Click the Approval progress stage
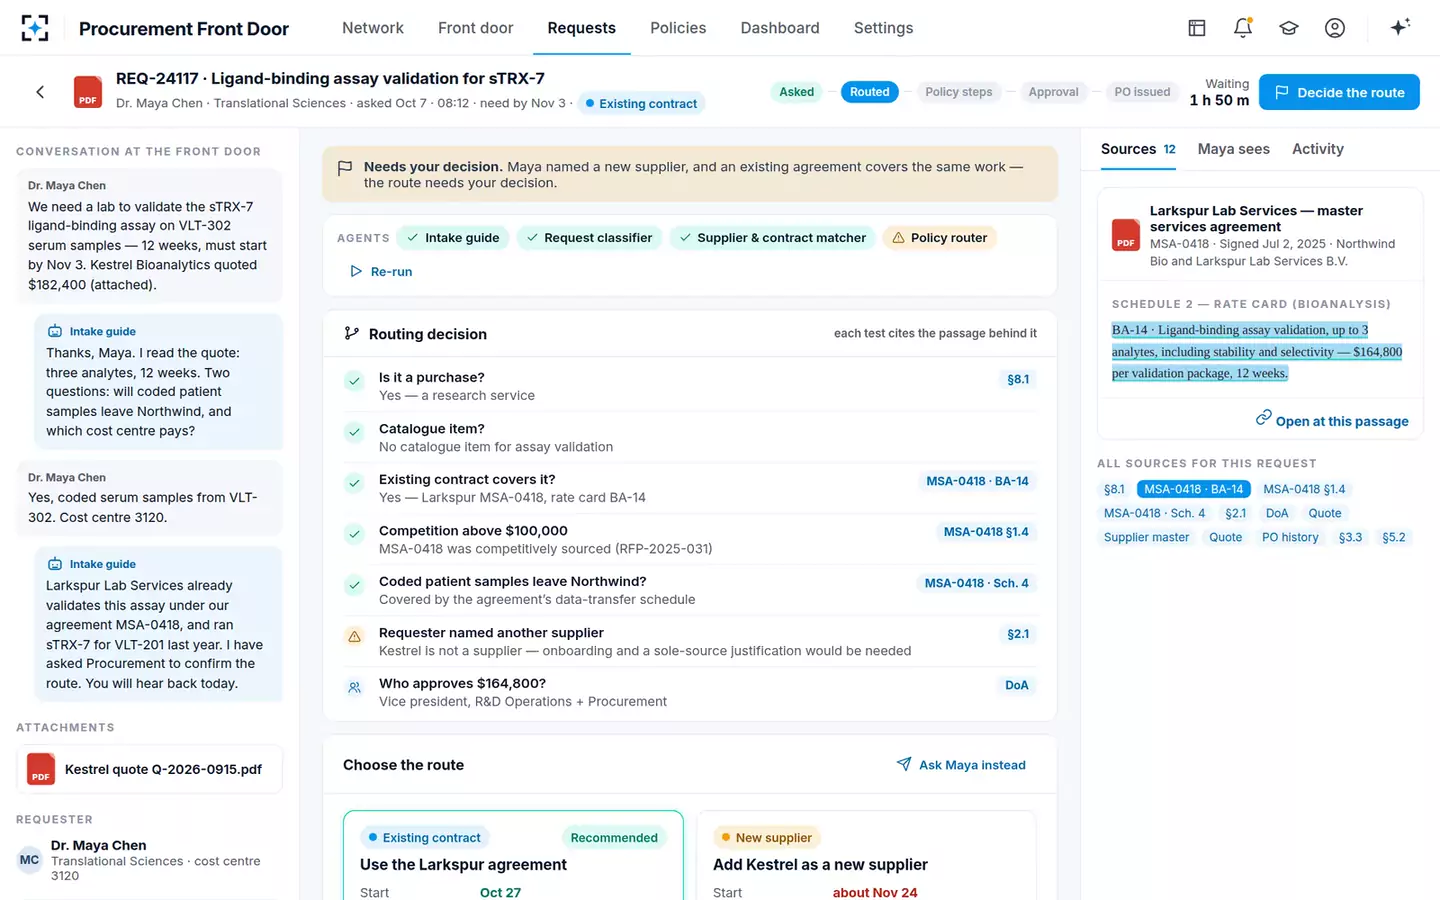 coord(1054,92)
